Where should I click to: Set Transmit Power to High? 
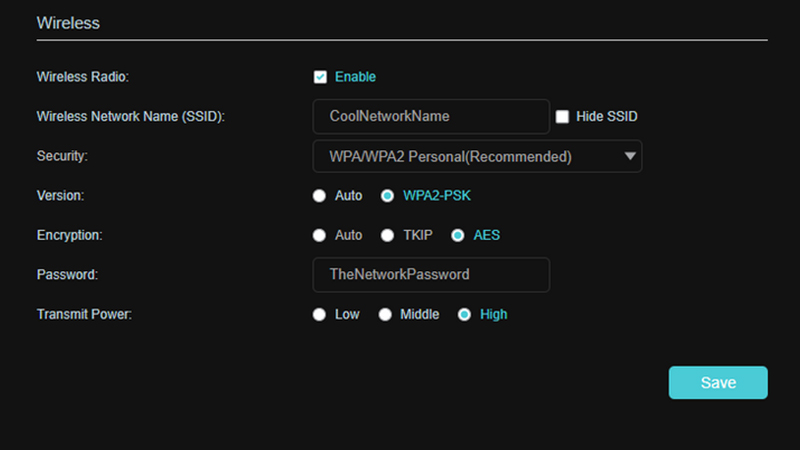tap(464, 314)
